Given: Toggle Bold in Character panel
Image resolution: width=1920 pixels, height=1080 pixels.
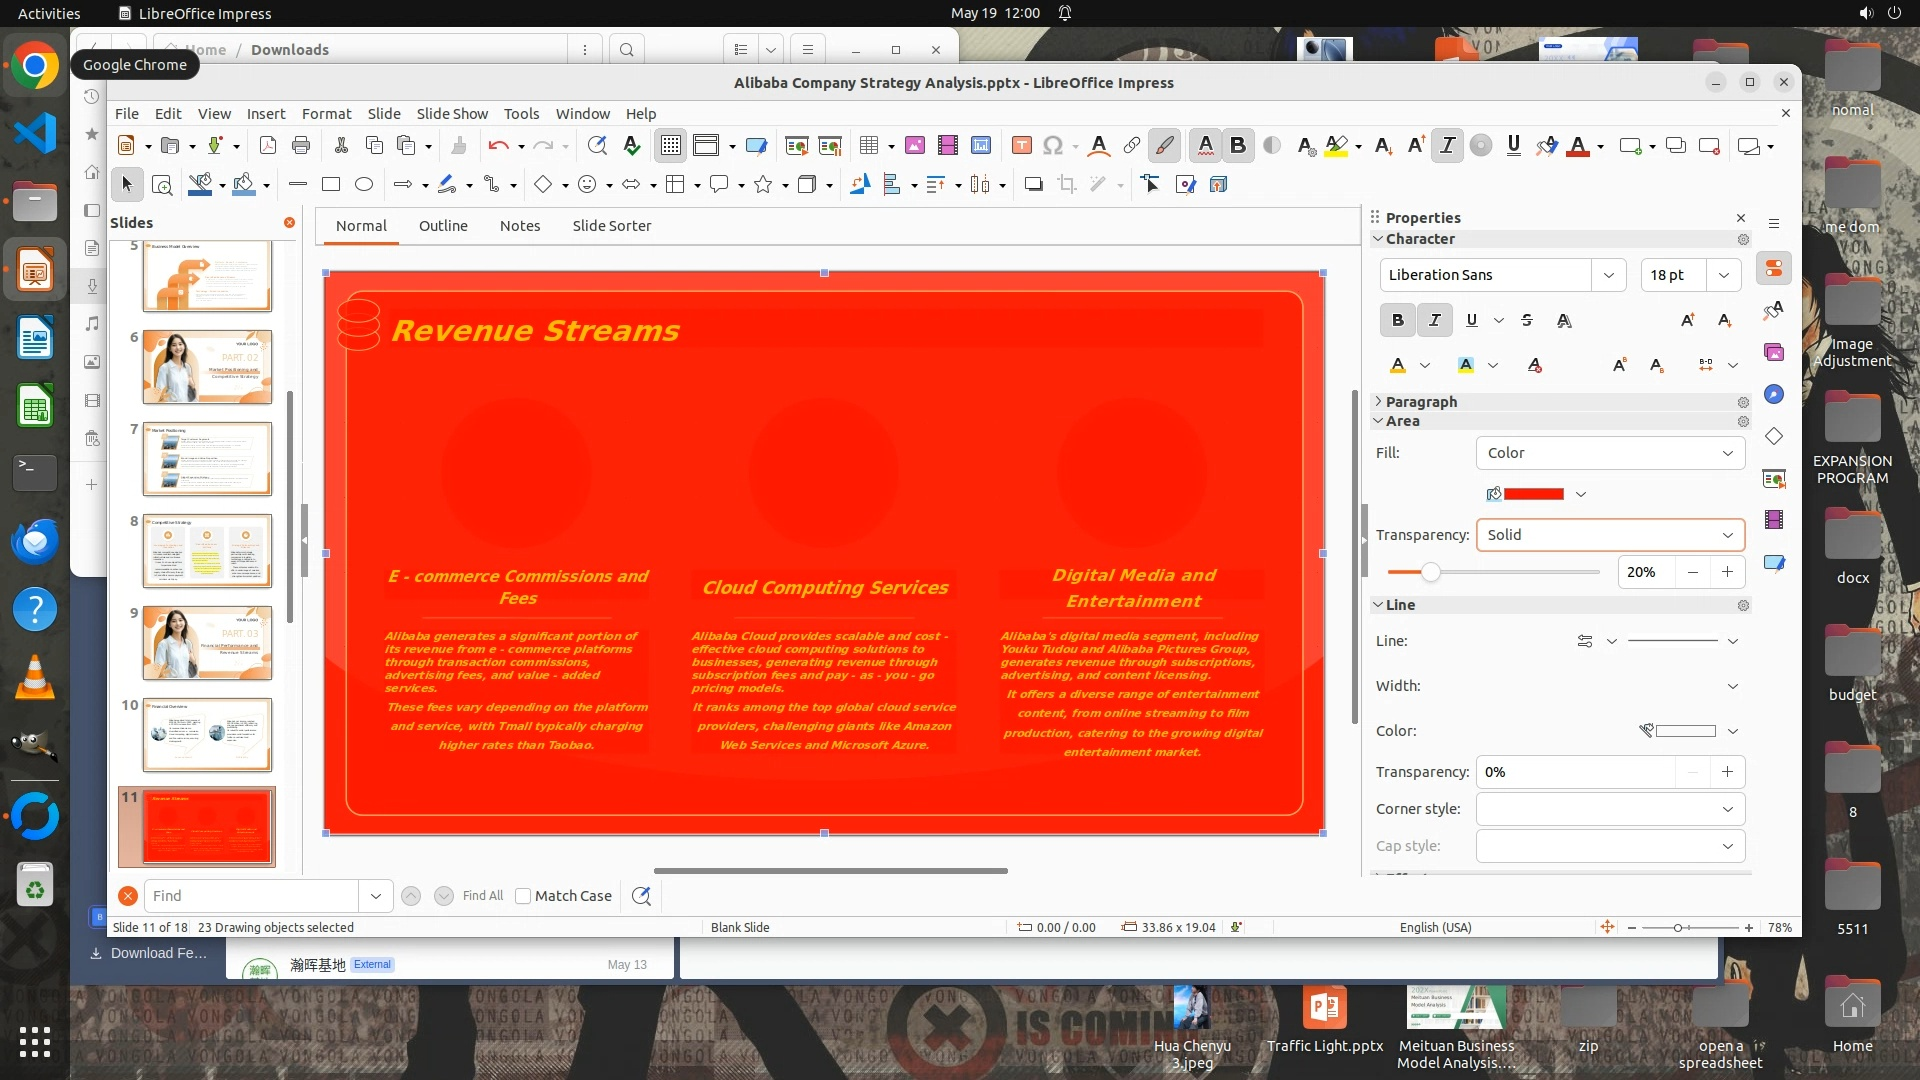Looking at the screenshot, I should pyautogui.click(x=1397, y=320).
